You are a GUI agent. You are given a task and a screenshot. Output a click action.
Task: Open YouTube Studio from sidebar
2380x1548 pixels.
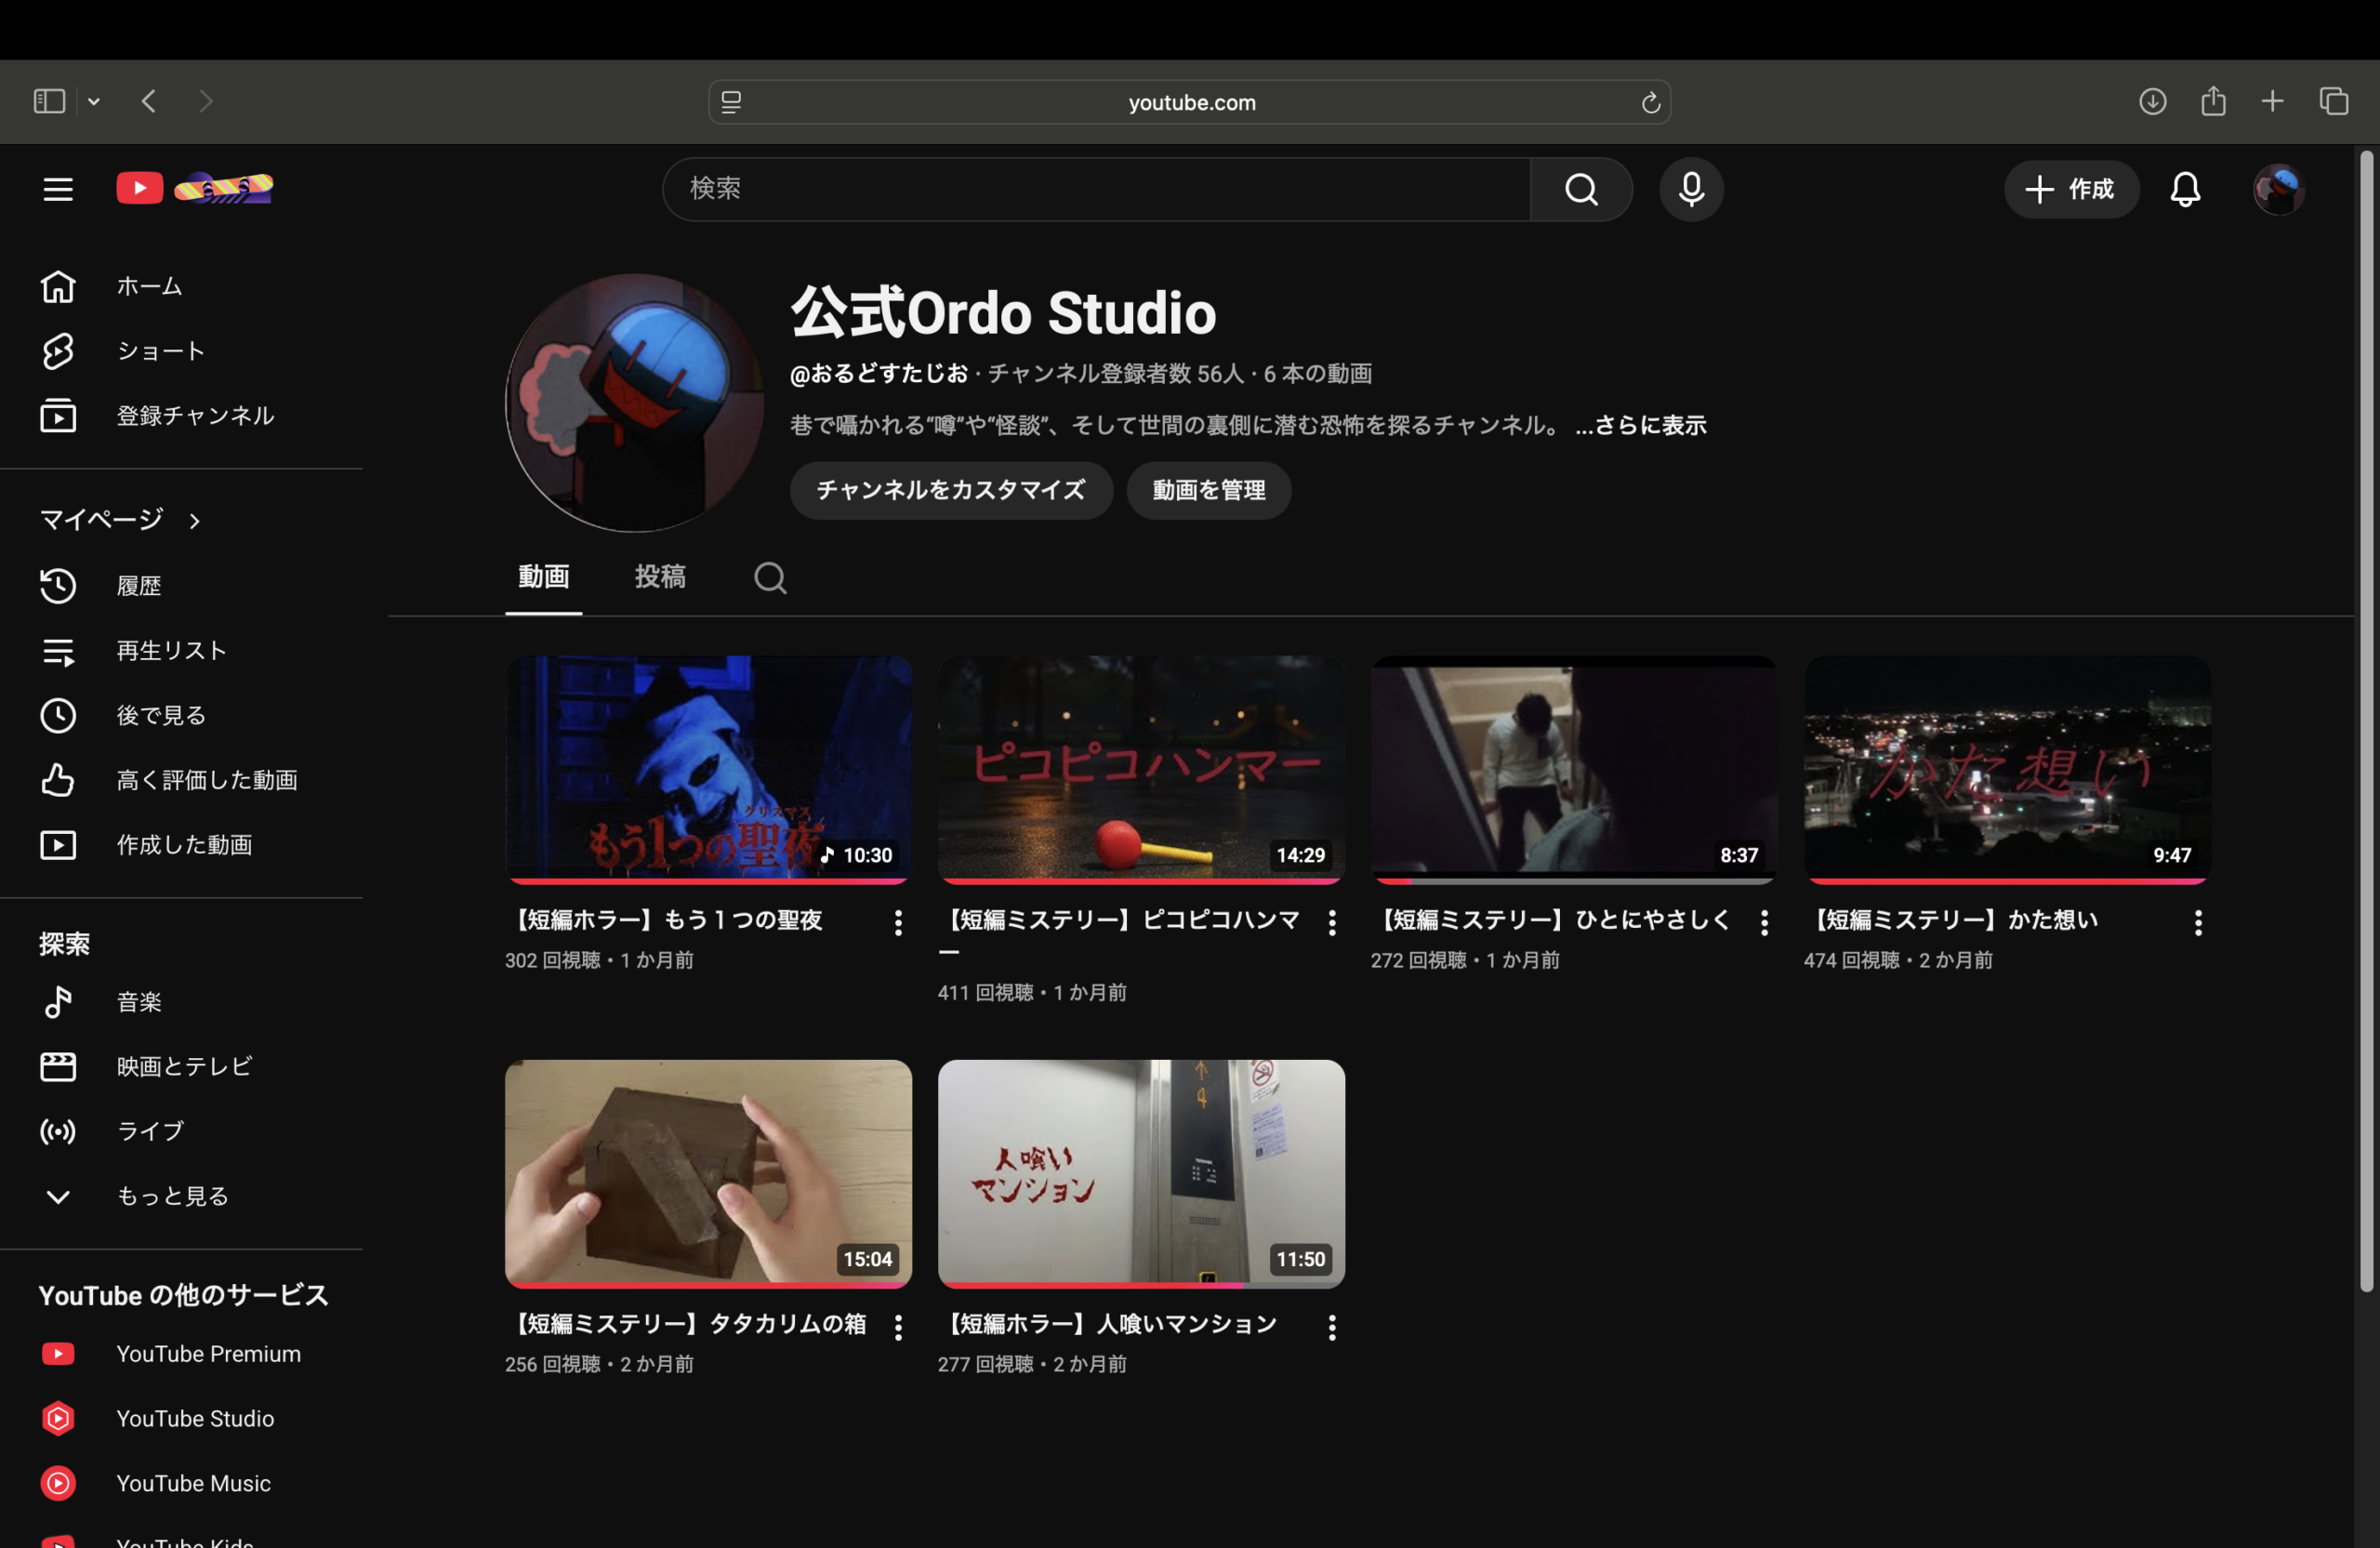pyautogui.click(x=194, y=1418)
